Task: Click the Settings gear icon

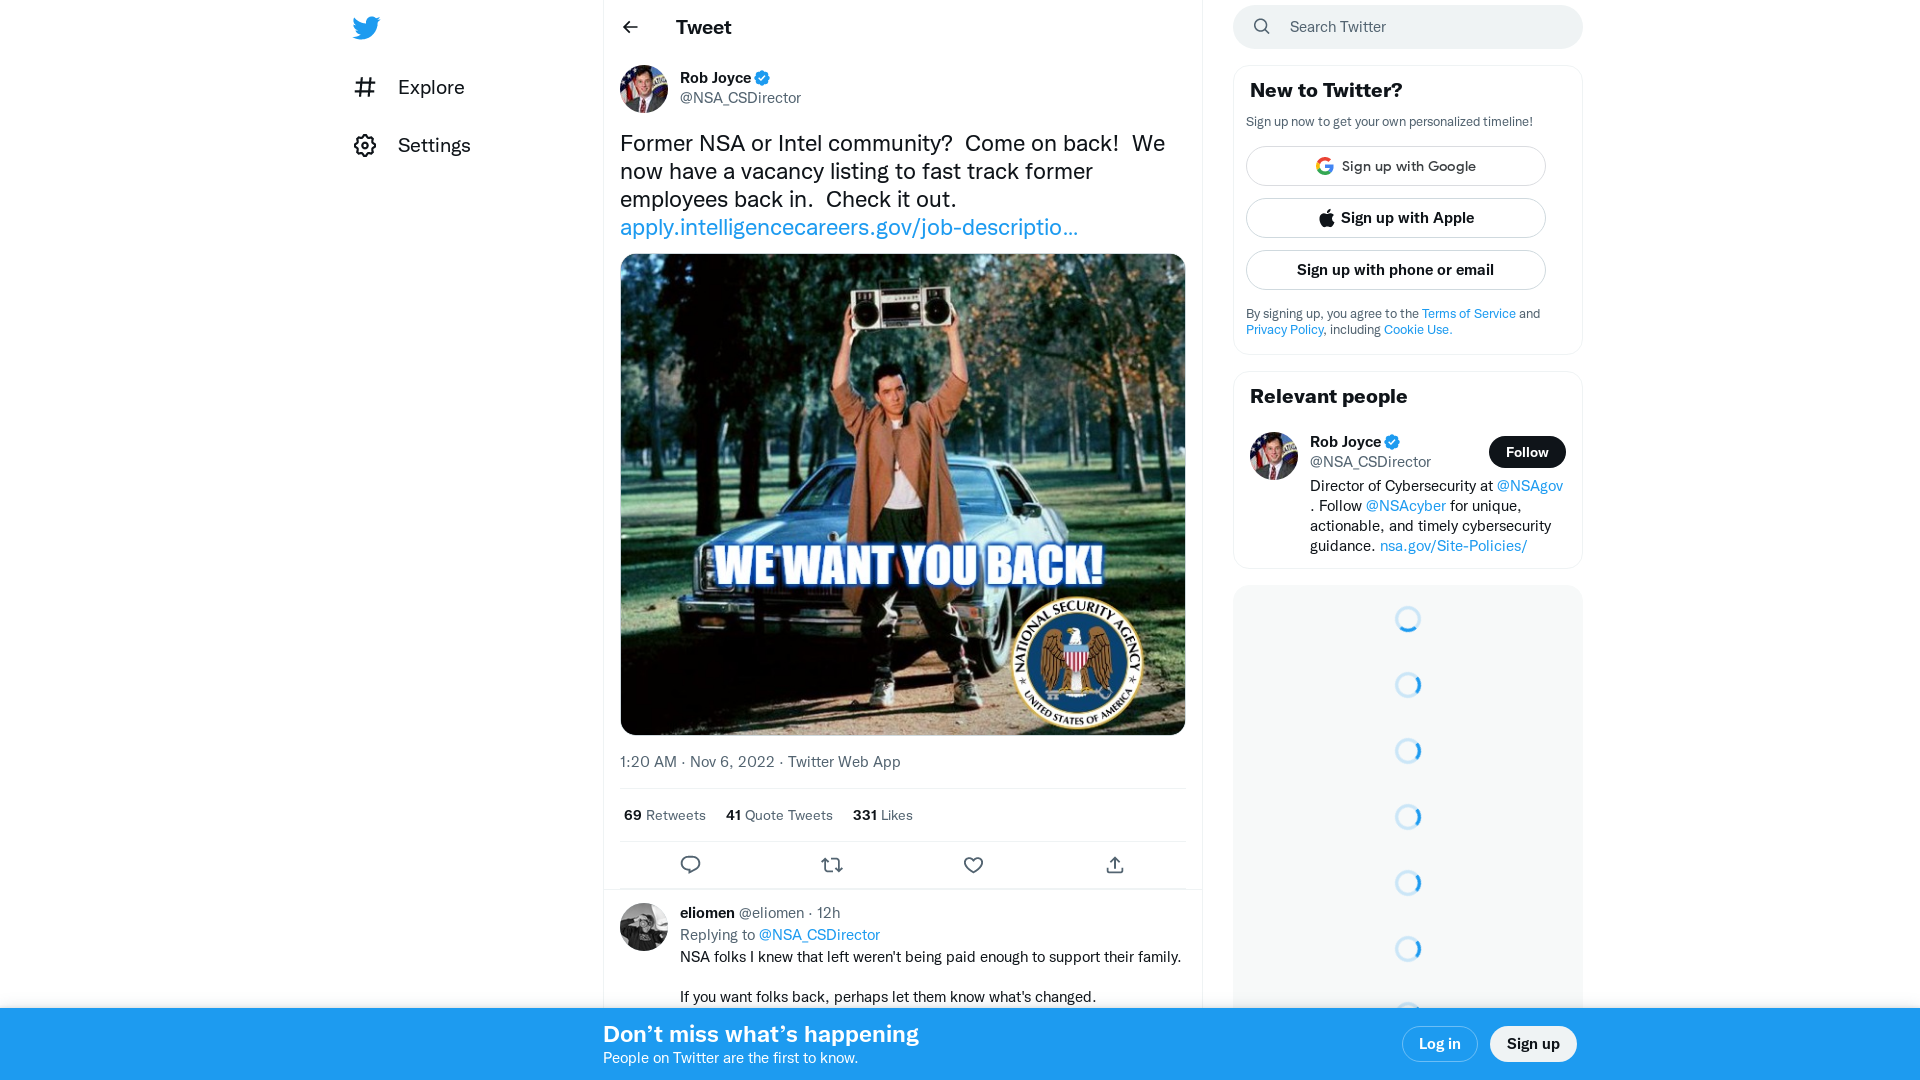Action: (365, 145)
